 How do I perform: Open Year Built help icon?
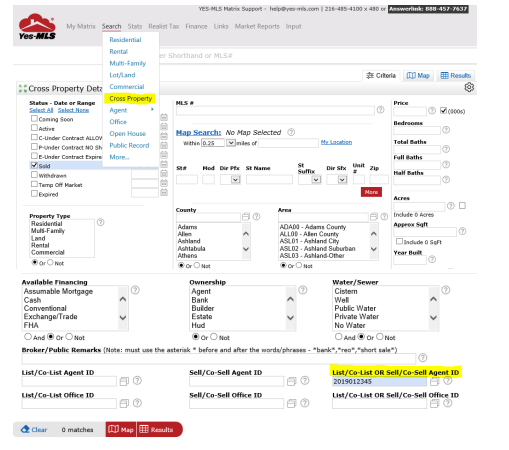coord(432,259)
